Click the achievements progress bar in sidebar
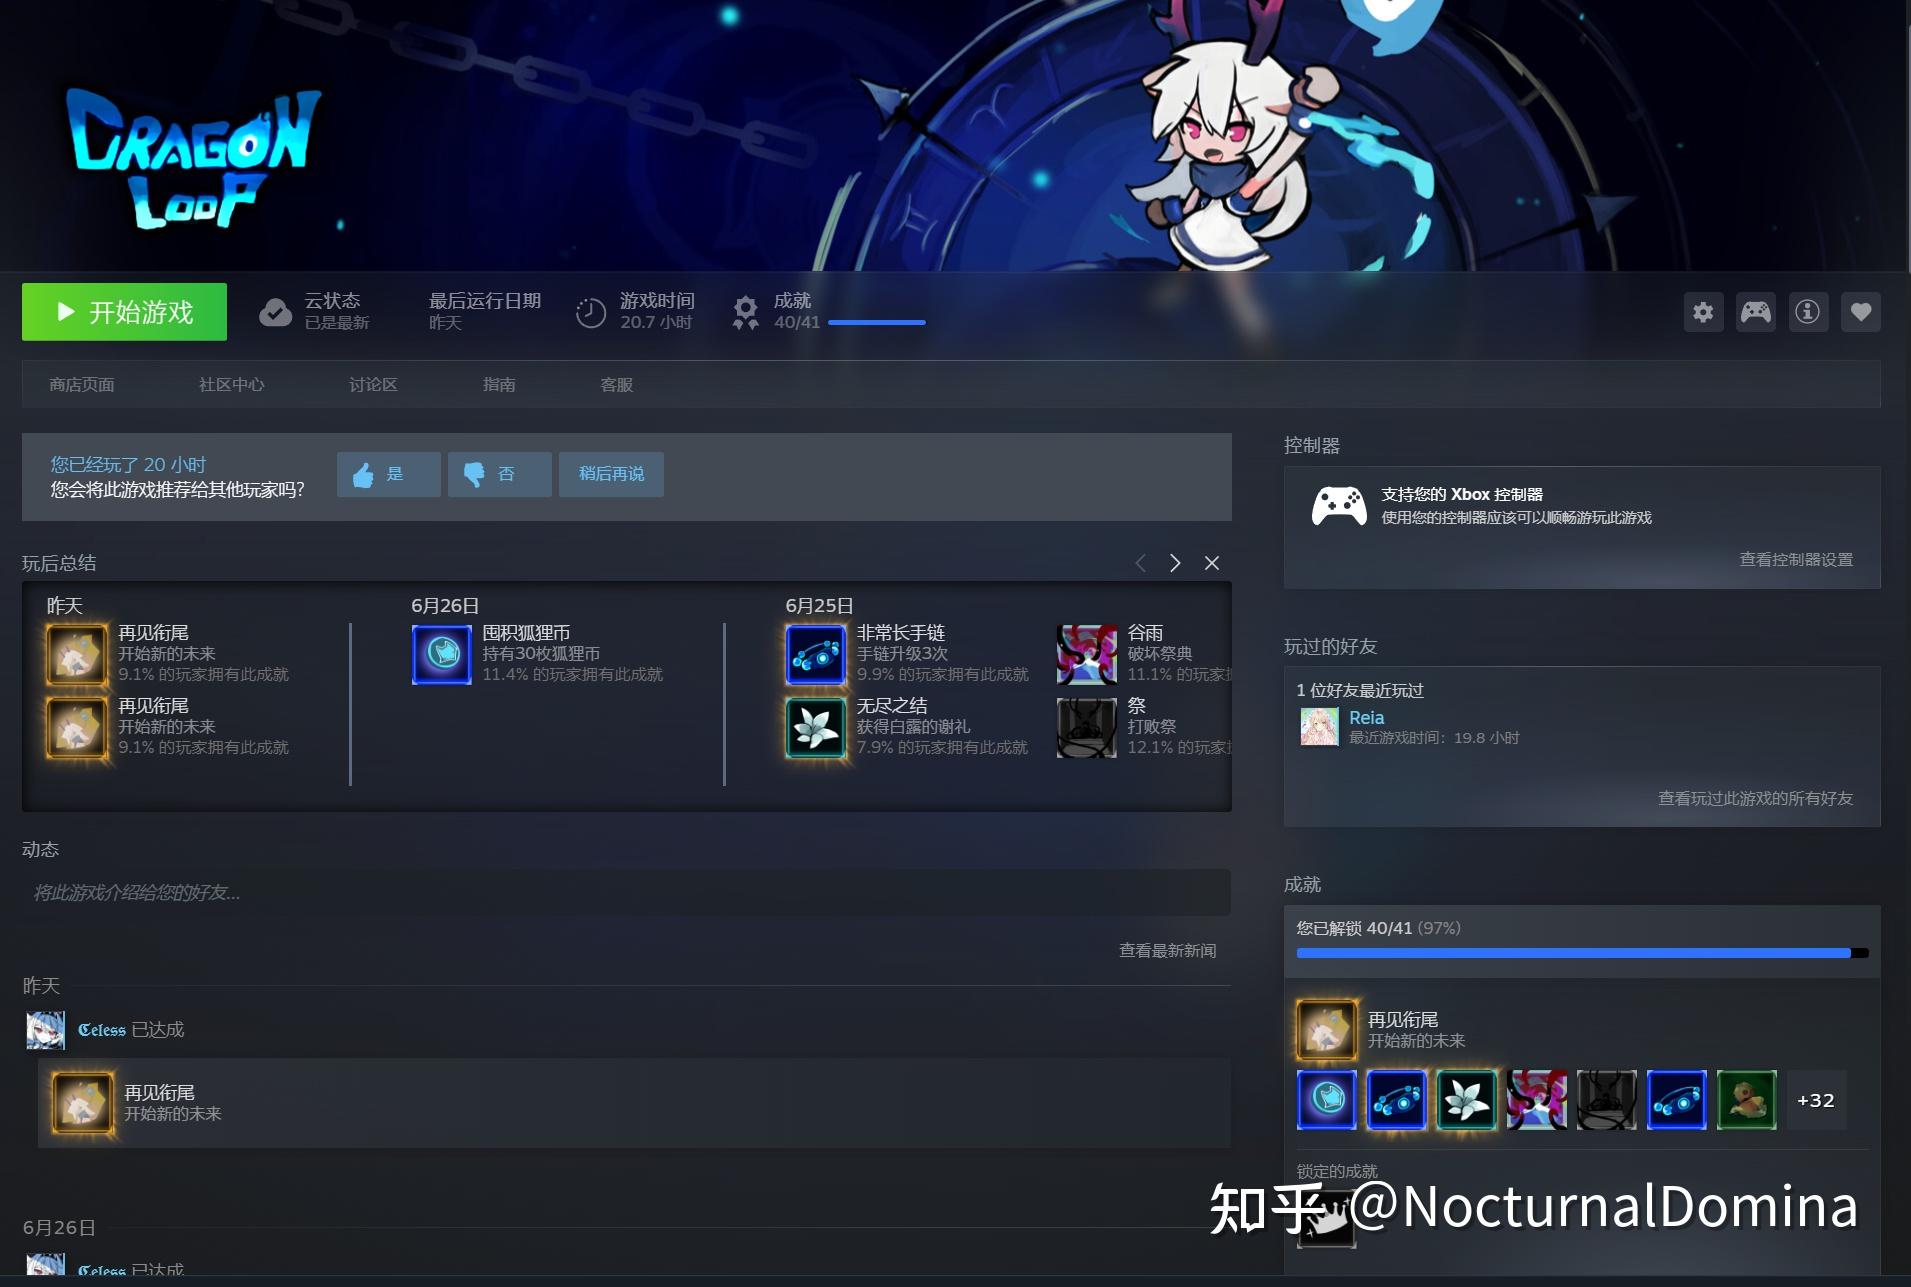 pyautogui.click(x=1581, y=953)
